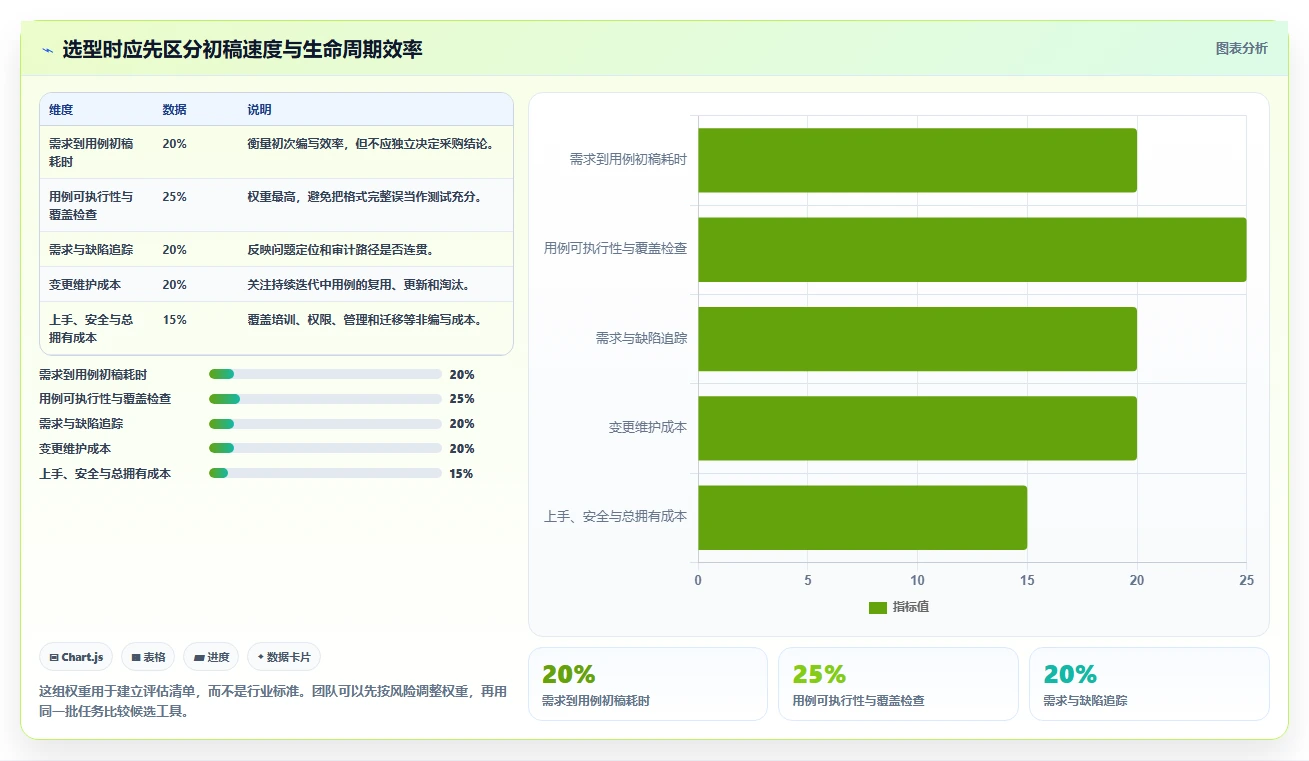The image size is (1309, 761).
Task: Click description 关注持续迭代中用例的复用、更新和淘汰。
Action: click(360, 284)
